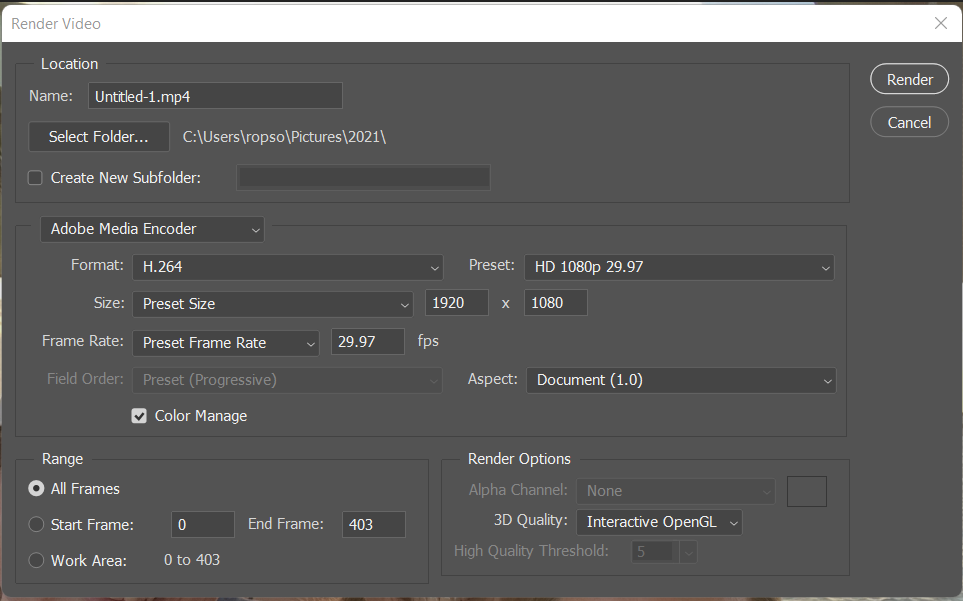
Task: Open the Format dropdown showing H.264
Action: pyautogui.click(x=287, y=267)
